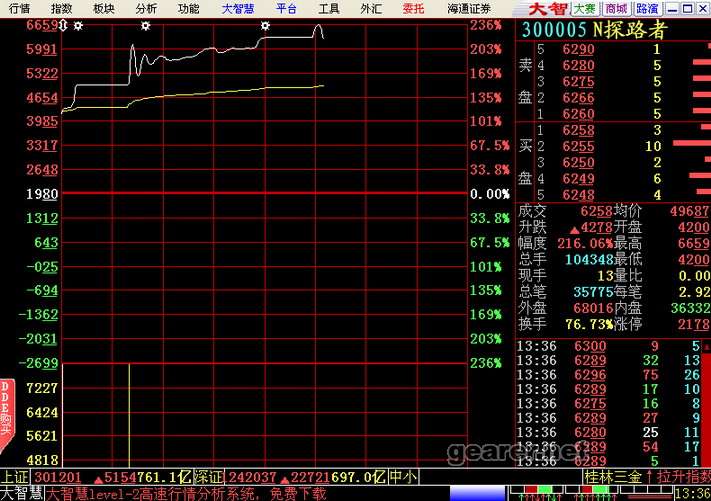This screenshot has width=711, height=501.
Task: Click the first red-green signal indicator group
Action: click(537, 493)
